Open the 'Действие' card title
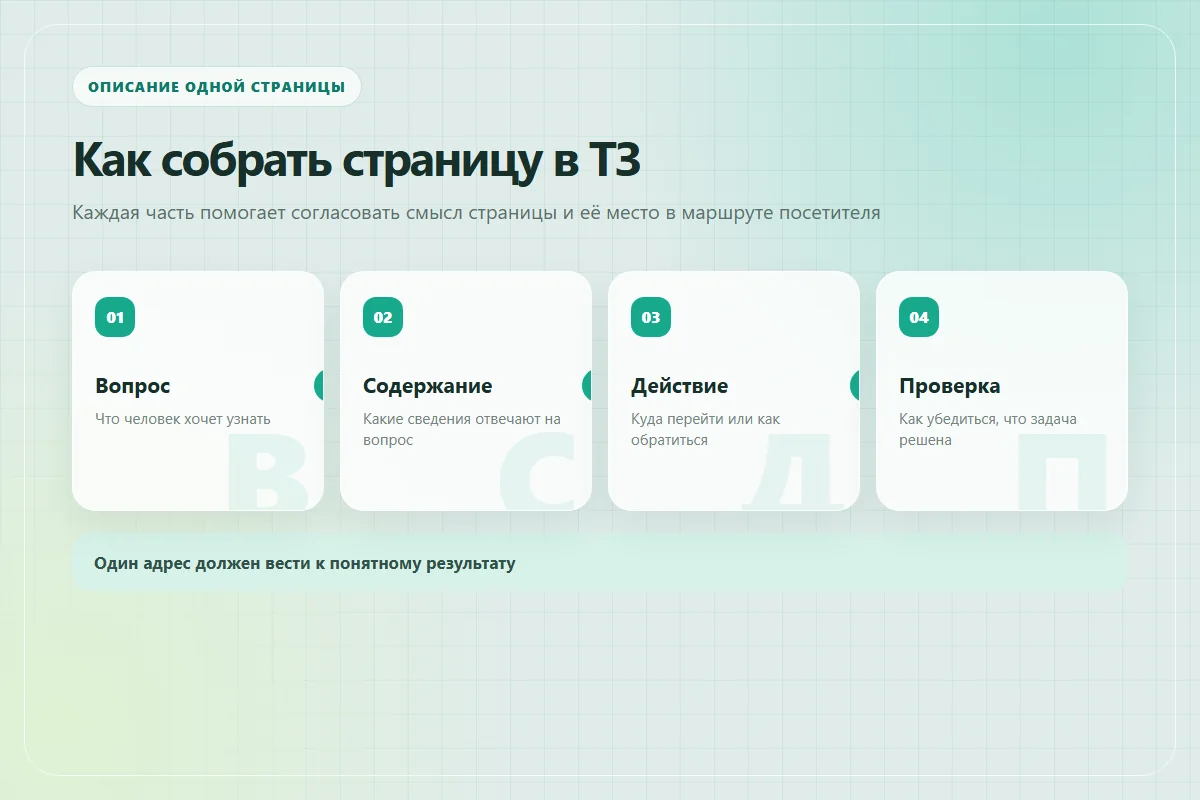 coord(680,386)
